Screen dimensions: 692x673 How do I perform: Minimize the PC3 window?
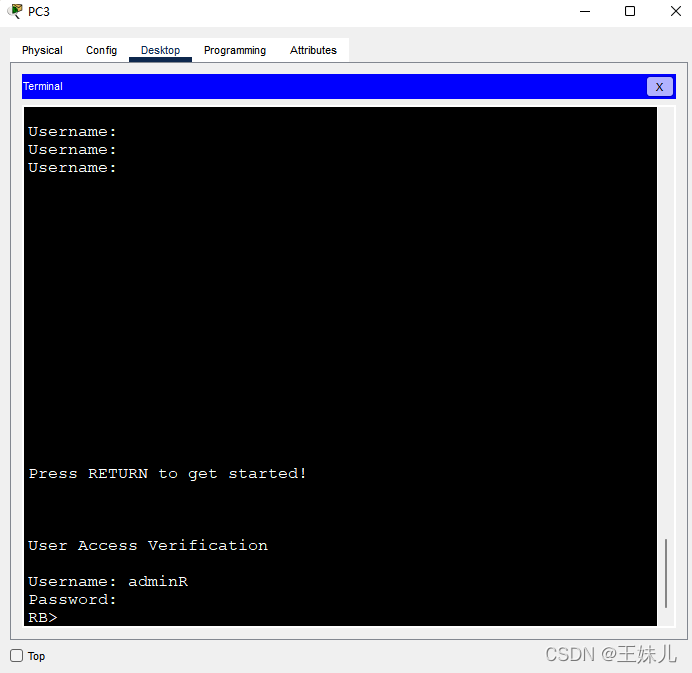pyautogui.click(x=585, y=11)
